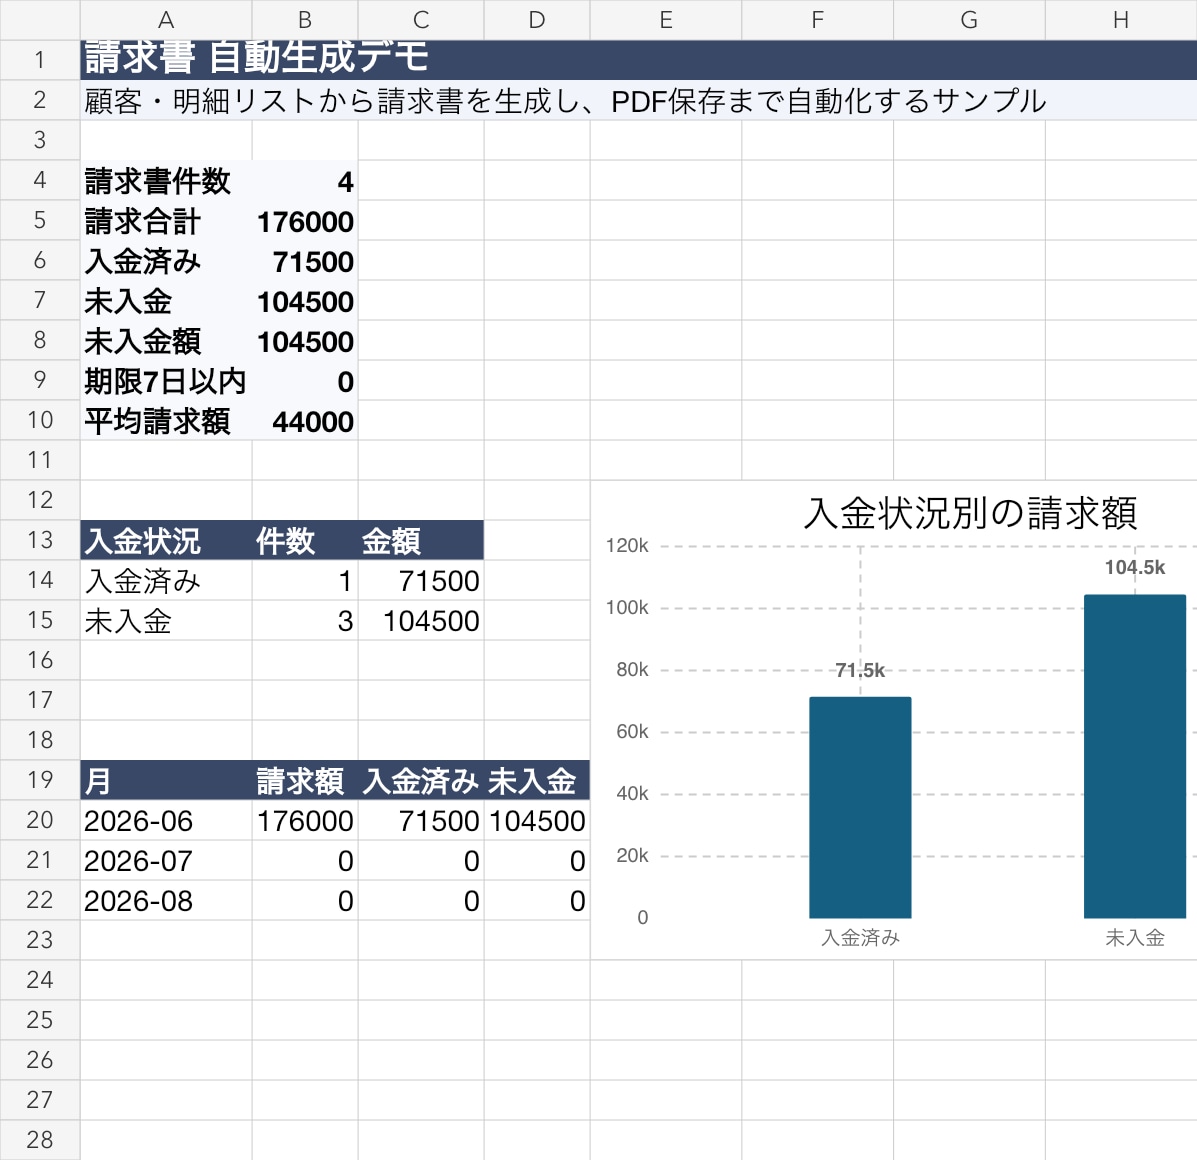Viewport: 1197px width, 1160px height.
Task: Select the "2026-06" month cell
Action: tap(166, 820)
